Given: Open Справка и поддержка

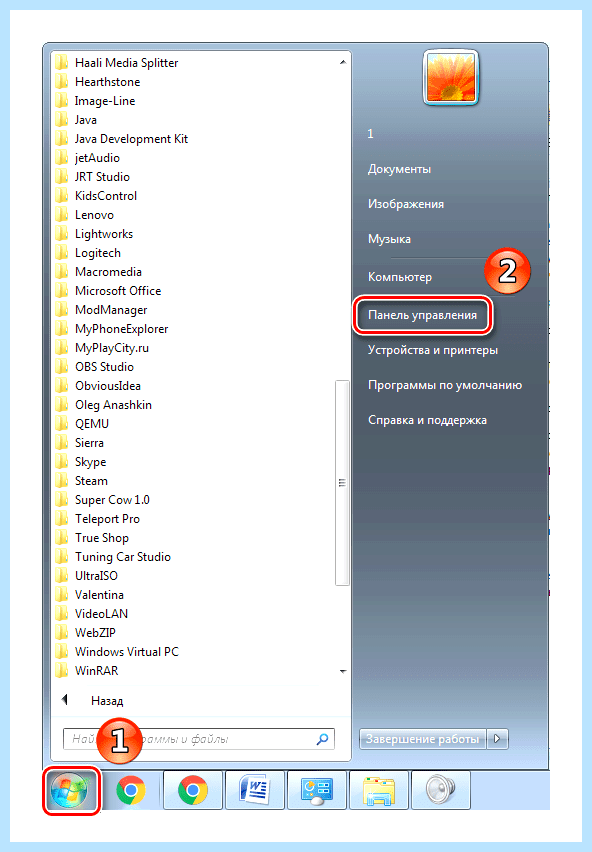Looking at the screenshot, I should tap(427, 420).
